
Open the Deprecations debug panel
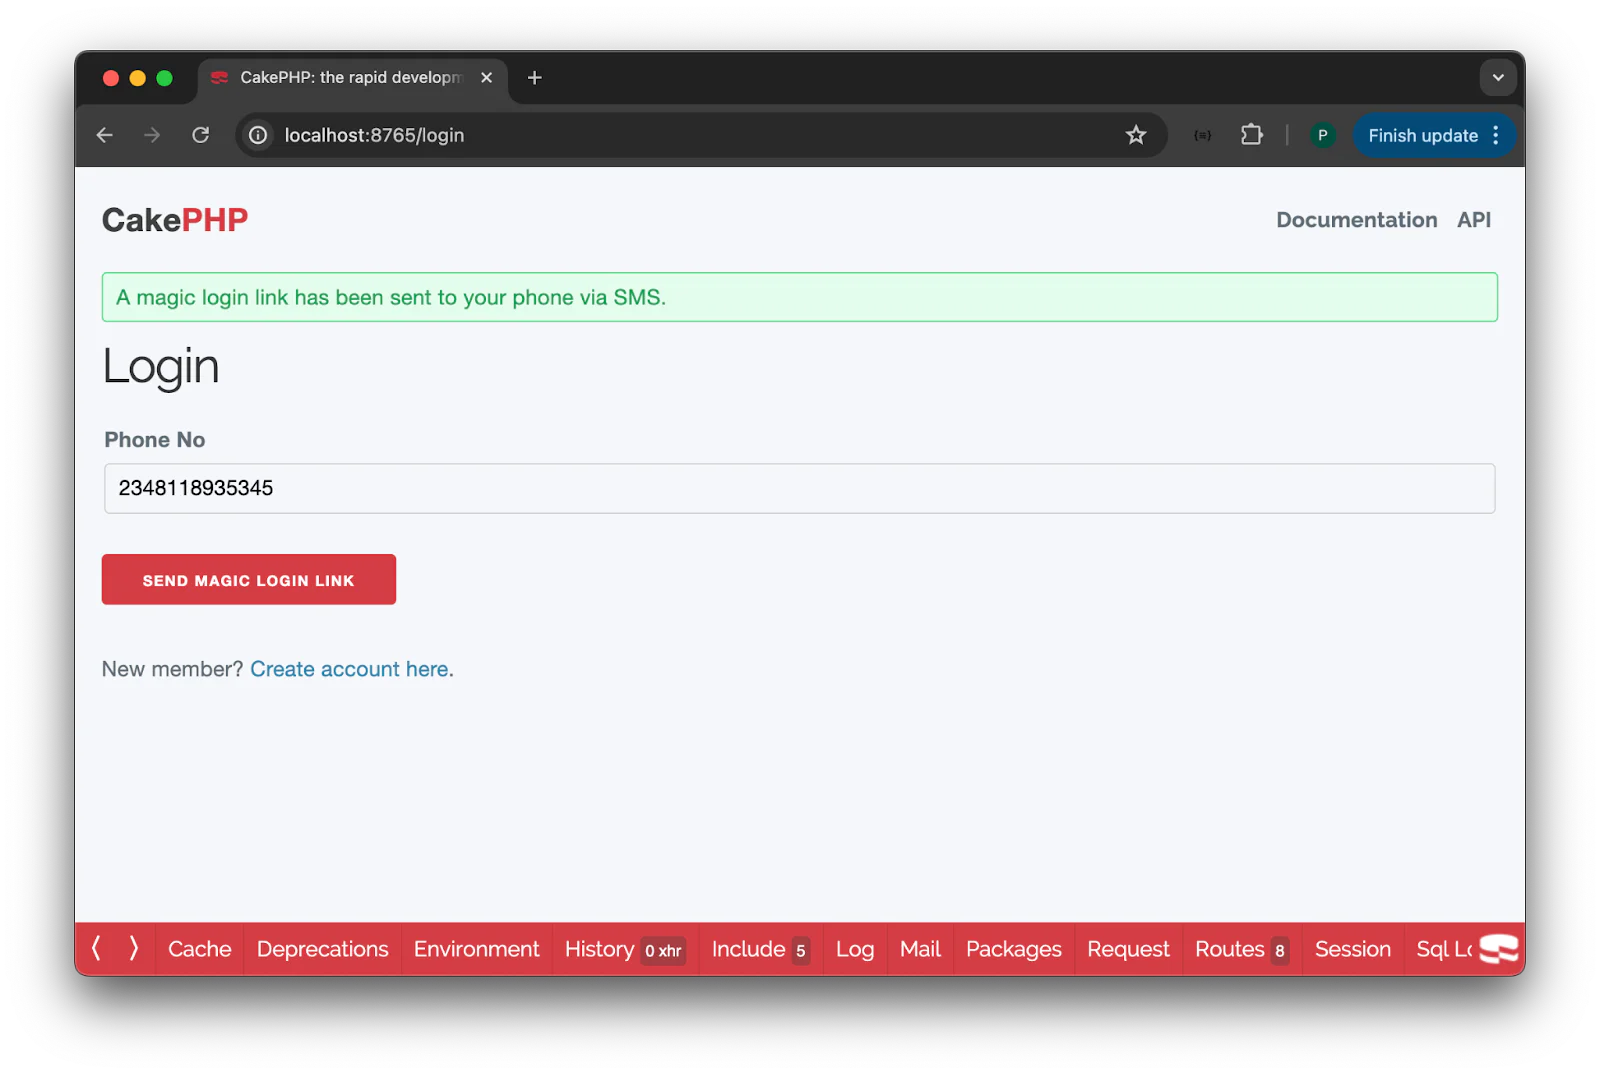coord(322,949)
